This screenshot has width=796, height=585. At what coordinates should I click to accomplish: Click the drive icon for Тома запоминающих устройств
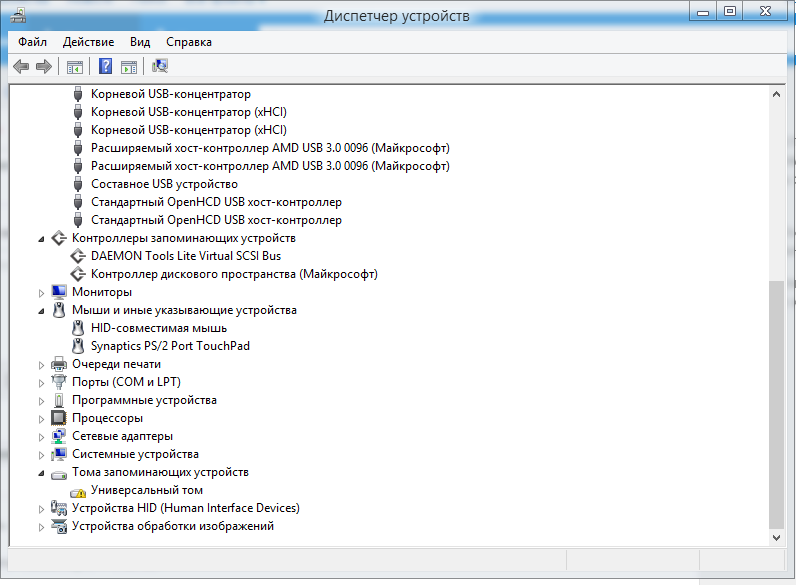(59, 475)
